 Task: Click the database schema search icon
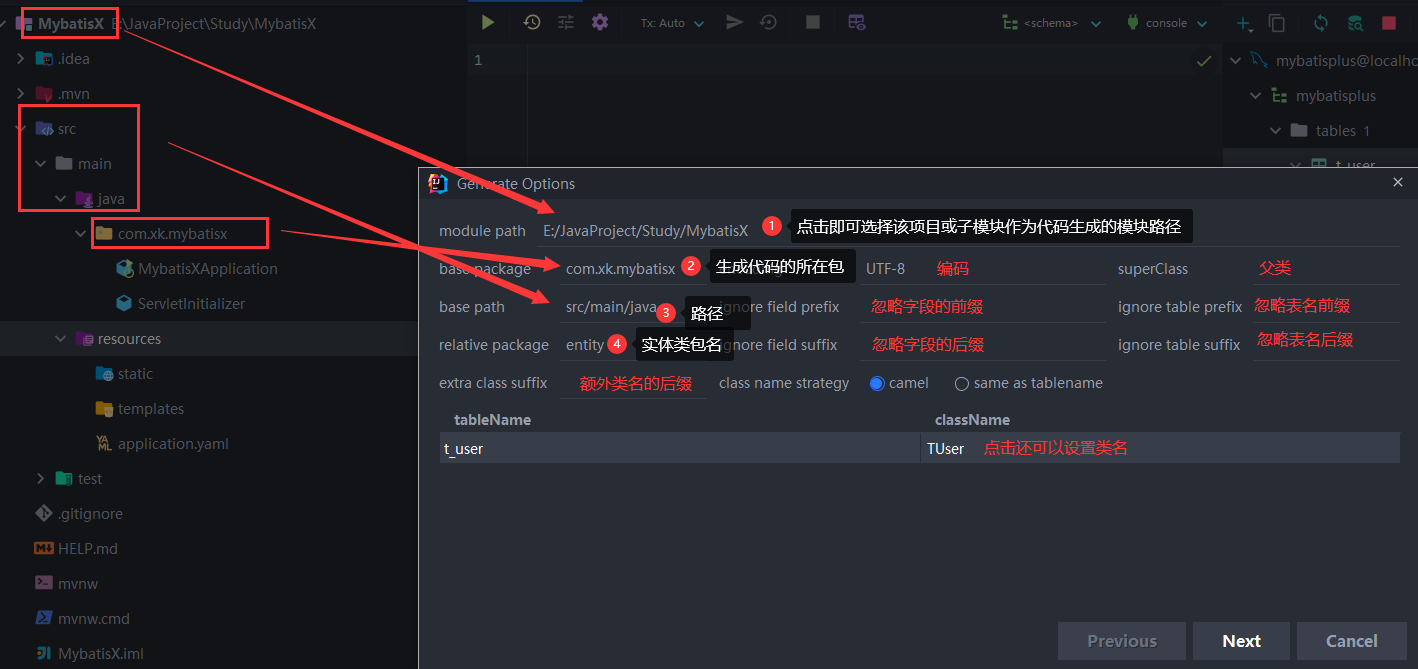click(x=1355, y=23)
